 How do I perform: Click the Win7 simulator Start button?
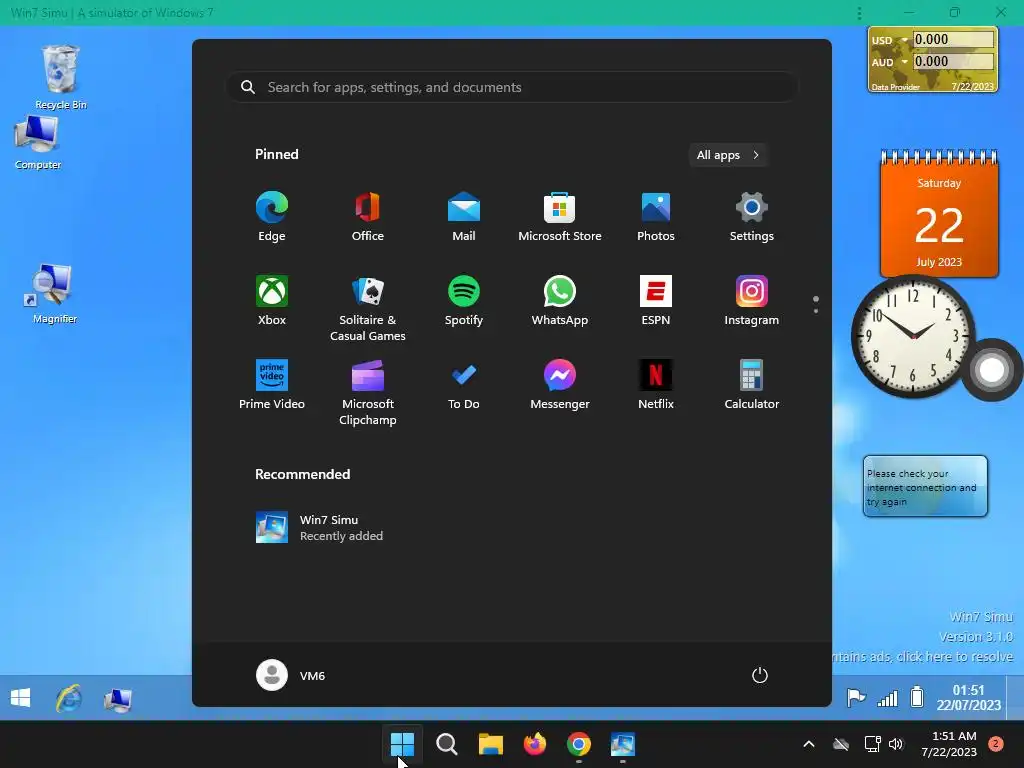(20, 698)
